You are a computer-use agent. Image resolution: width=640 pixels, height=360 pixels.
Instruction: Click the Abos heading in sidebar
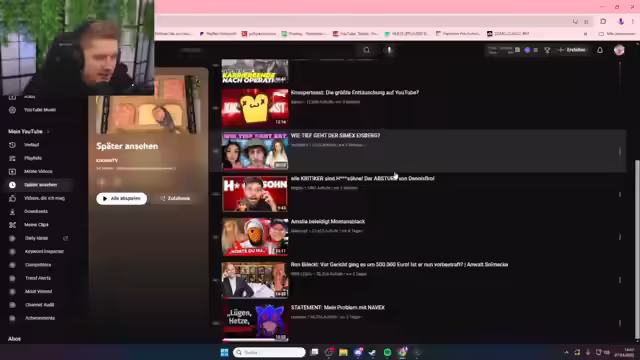coord(14,339)
